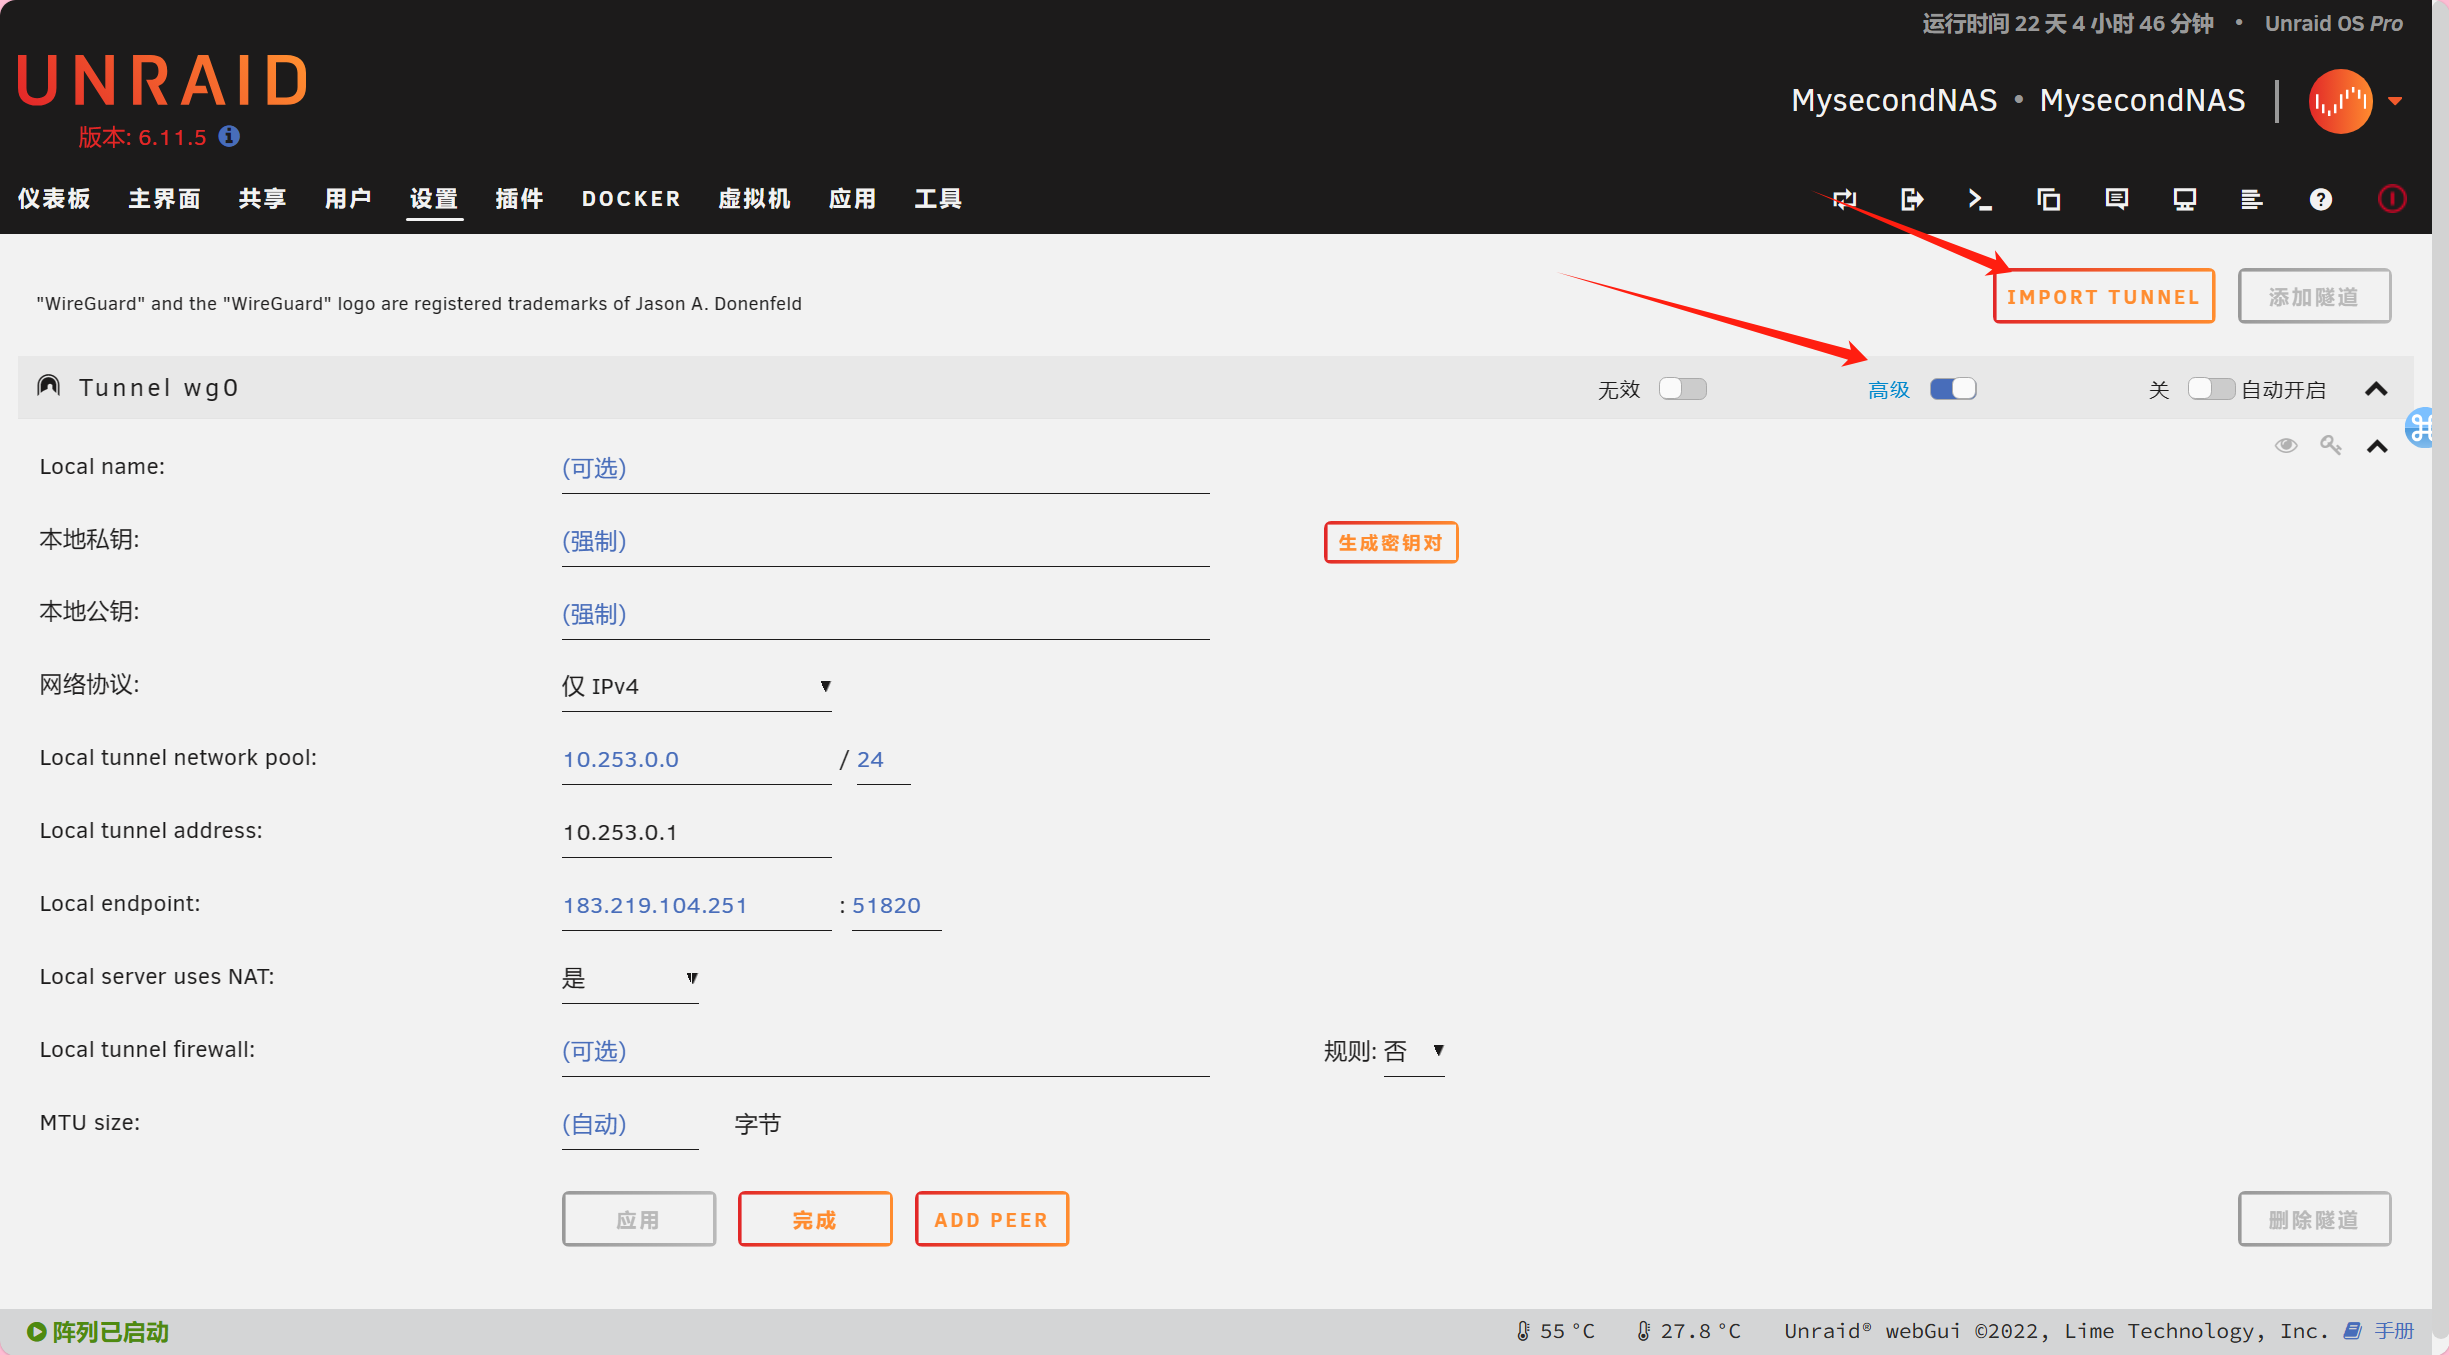Click the ADD PEER button
2449x1355 pixels.
pos(992,1220)
